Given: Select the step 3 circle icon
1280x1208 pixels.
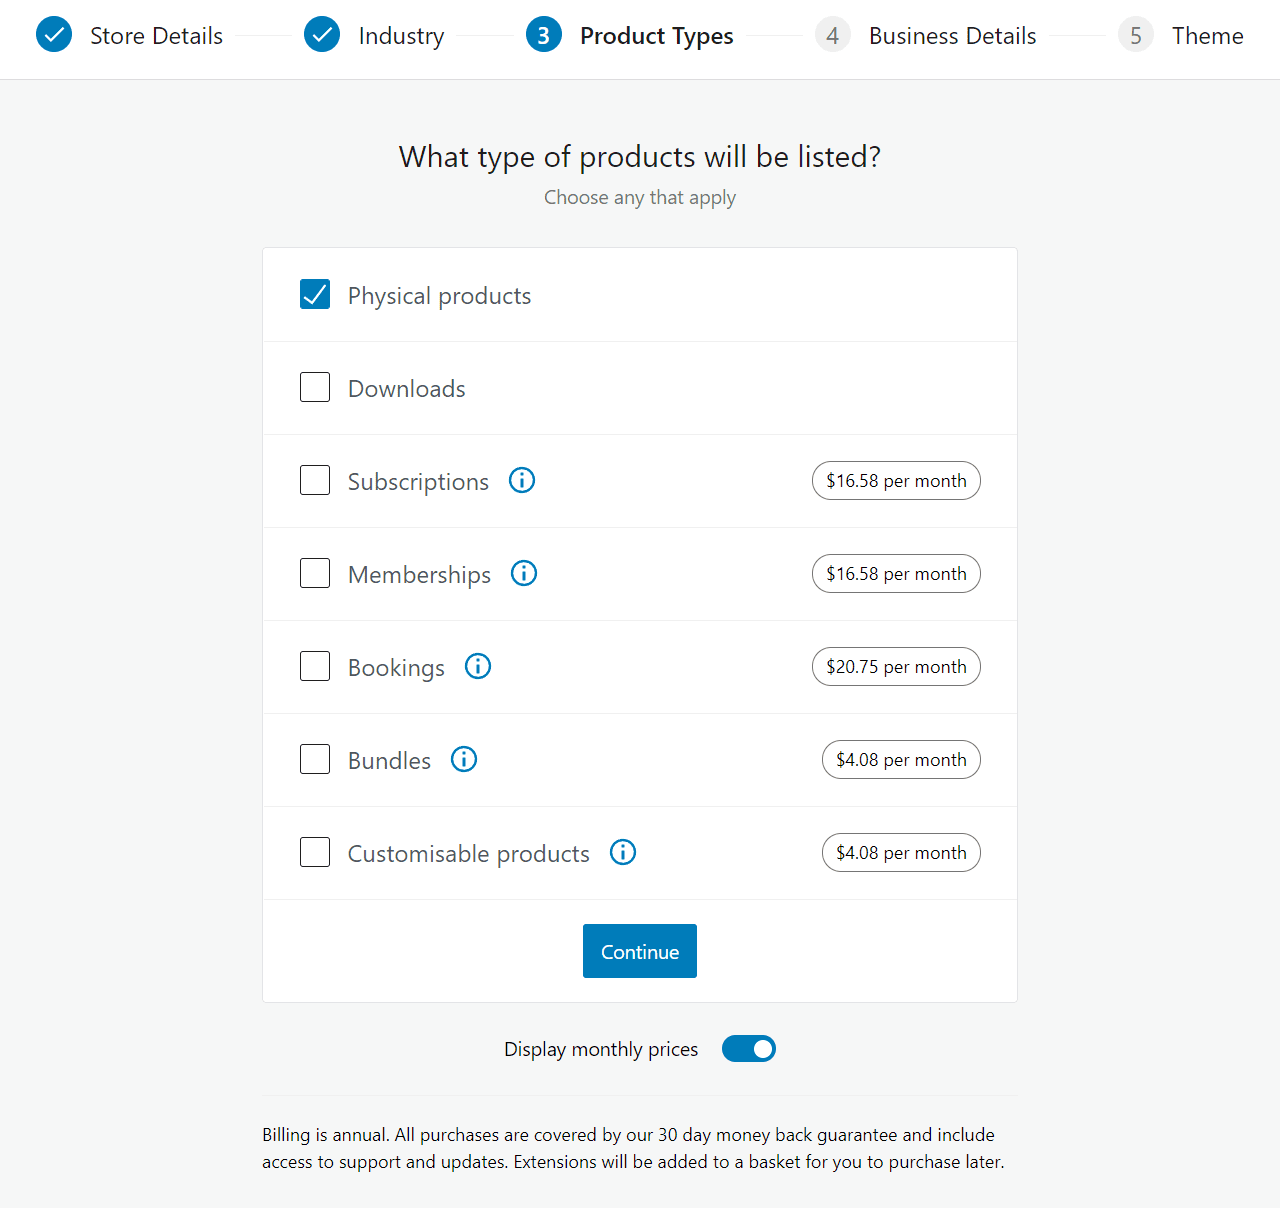Looking at the screenshot, I should click(543, 34).
